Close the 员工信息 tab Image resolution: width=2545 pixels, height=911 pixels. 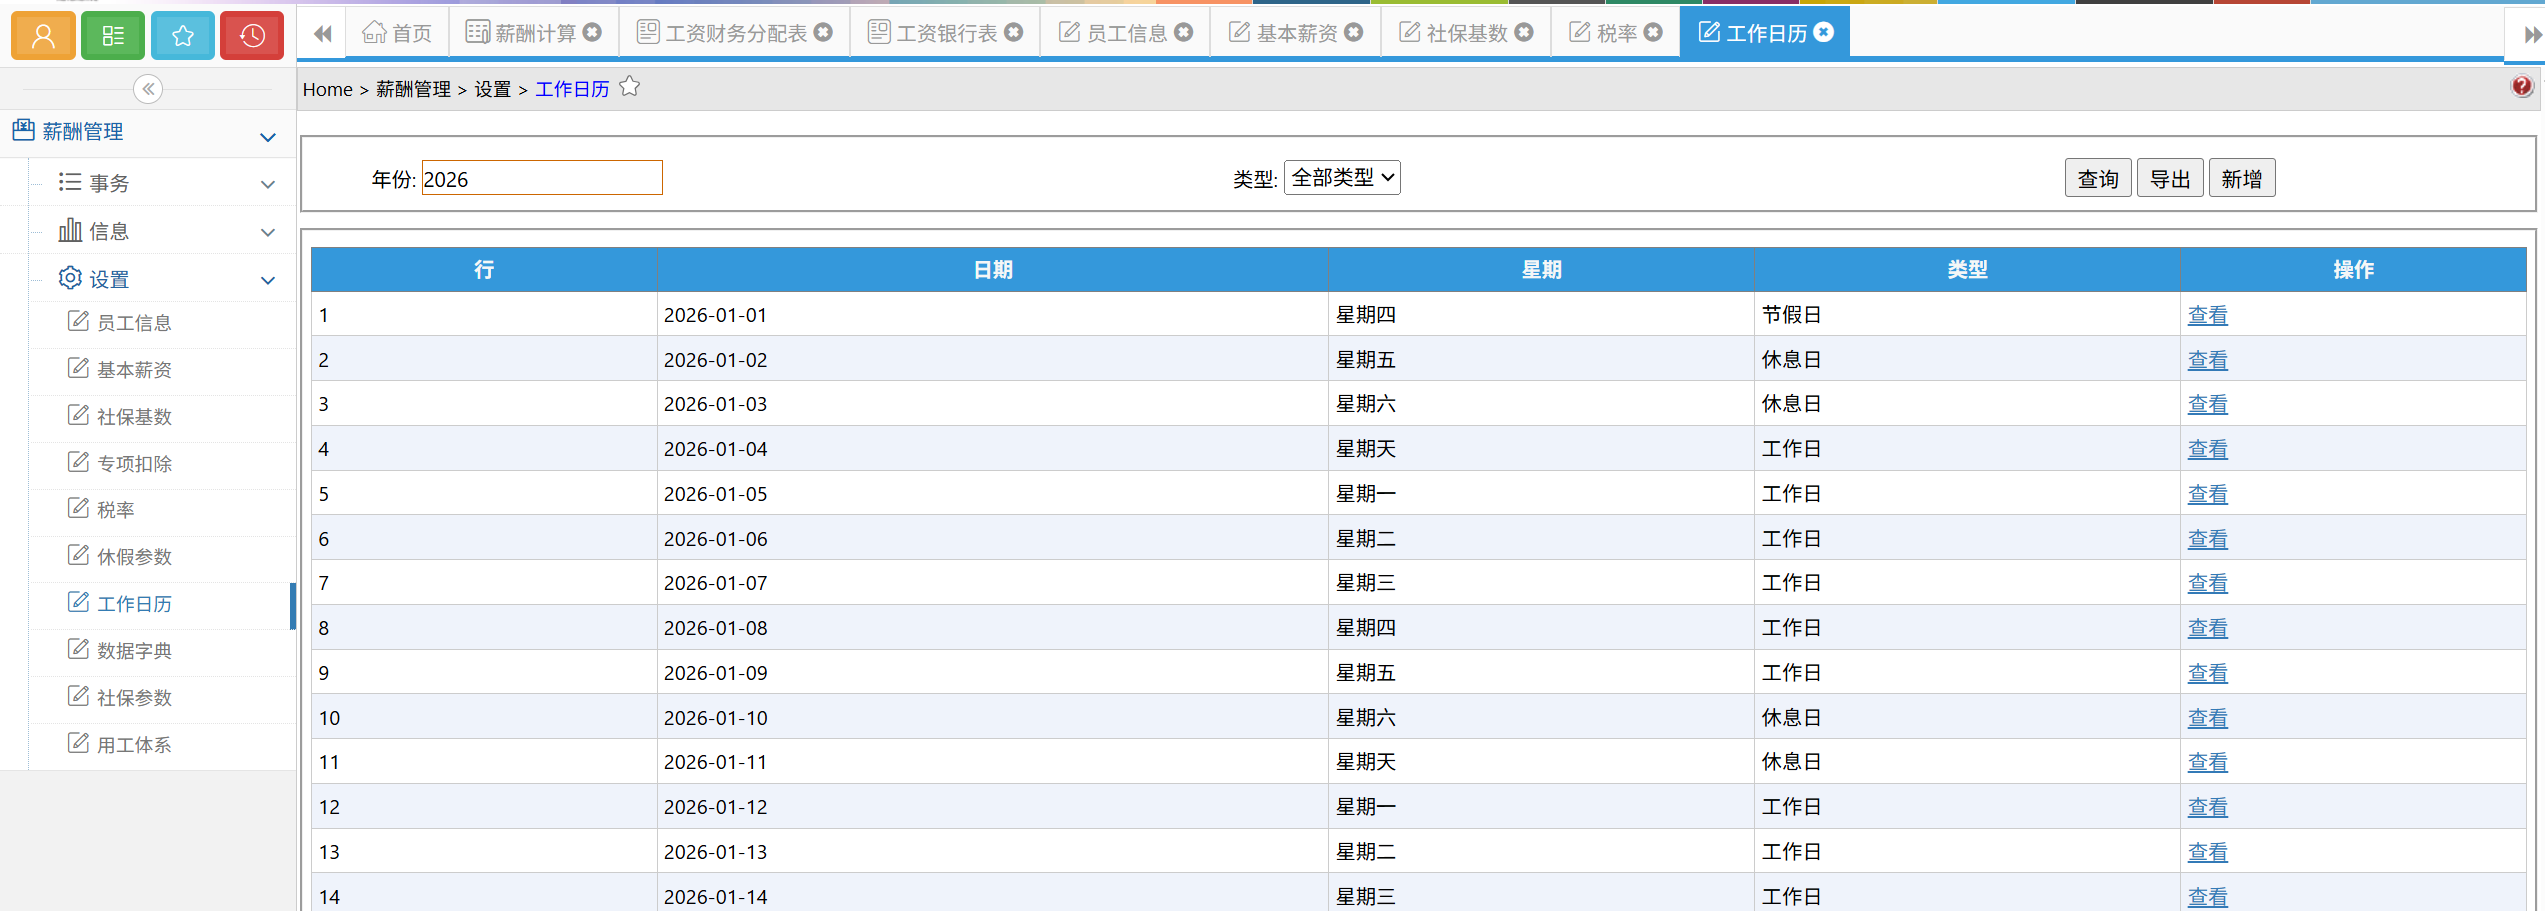coord(1183,32)
